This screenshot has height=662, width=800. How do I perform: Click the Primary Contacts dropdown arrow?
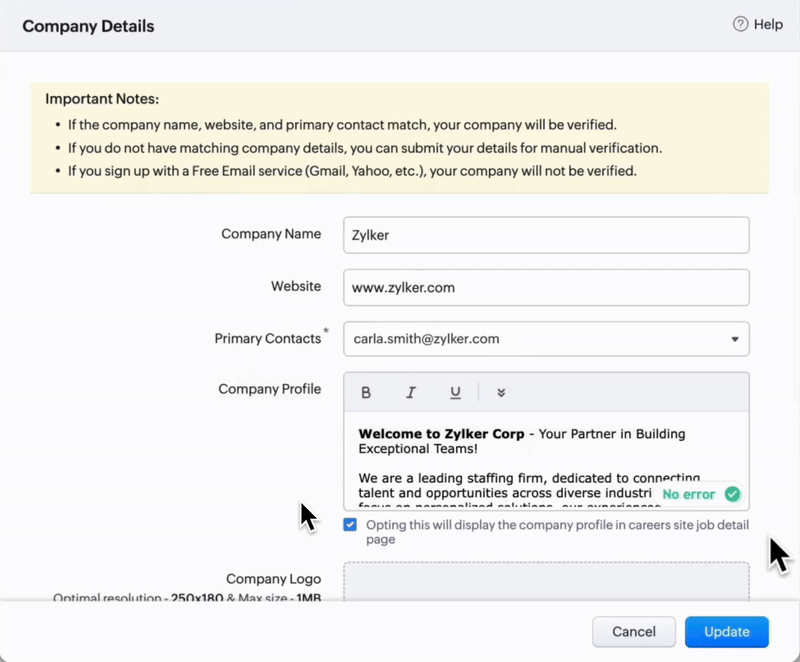point(735,339)
